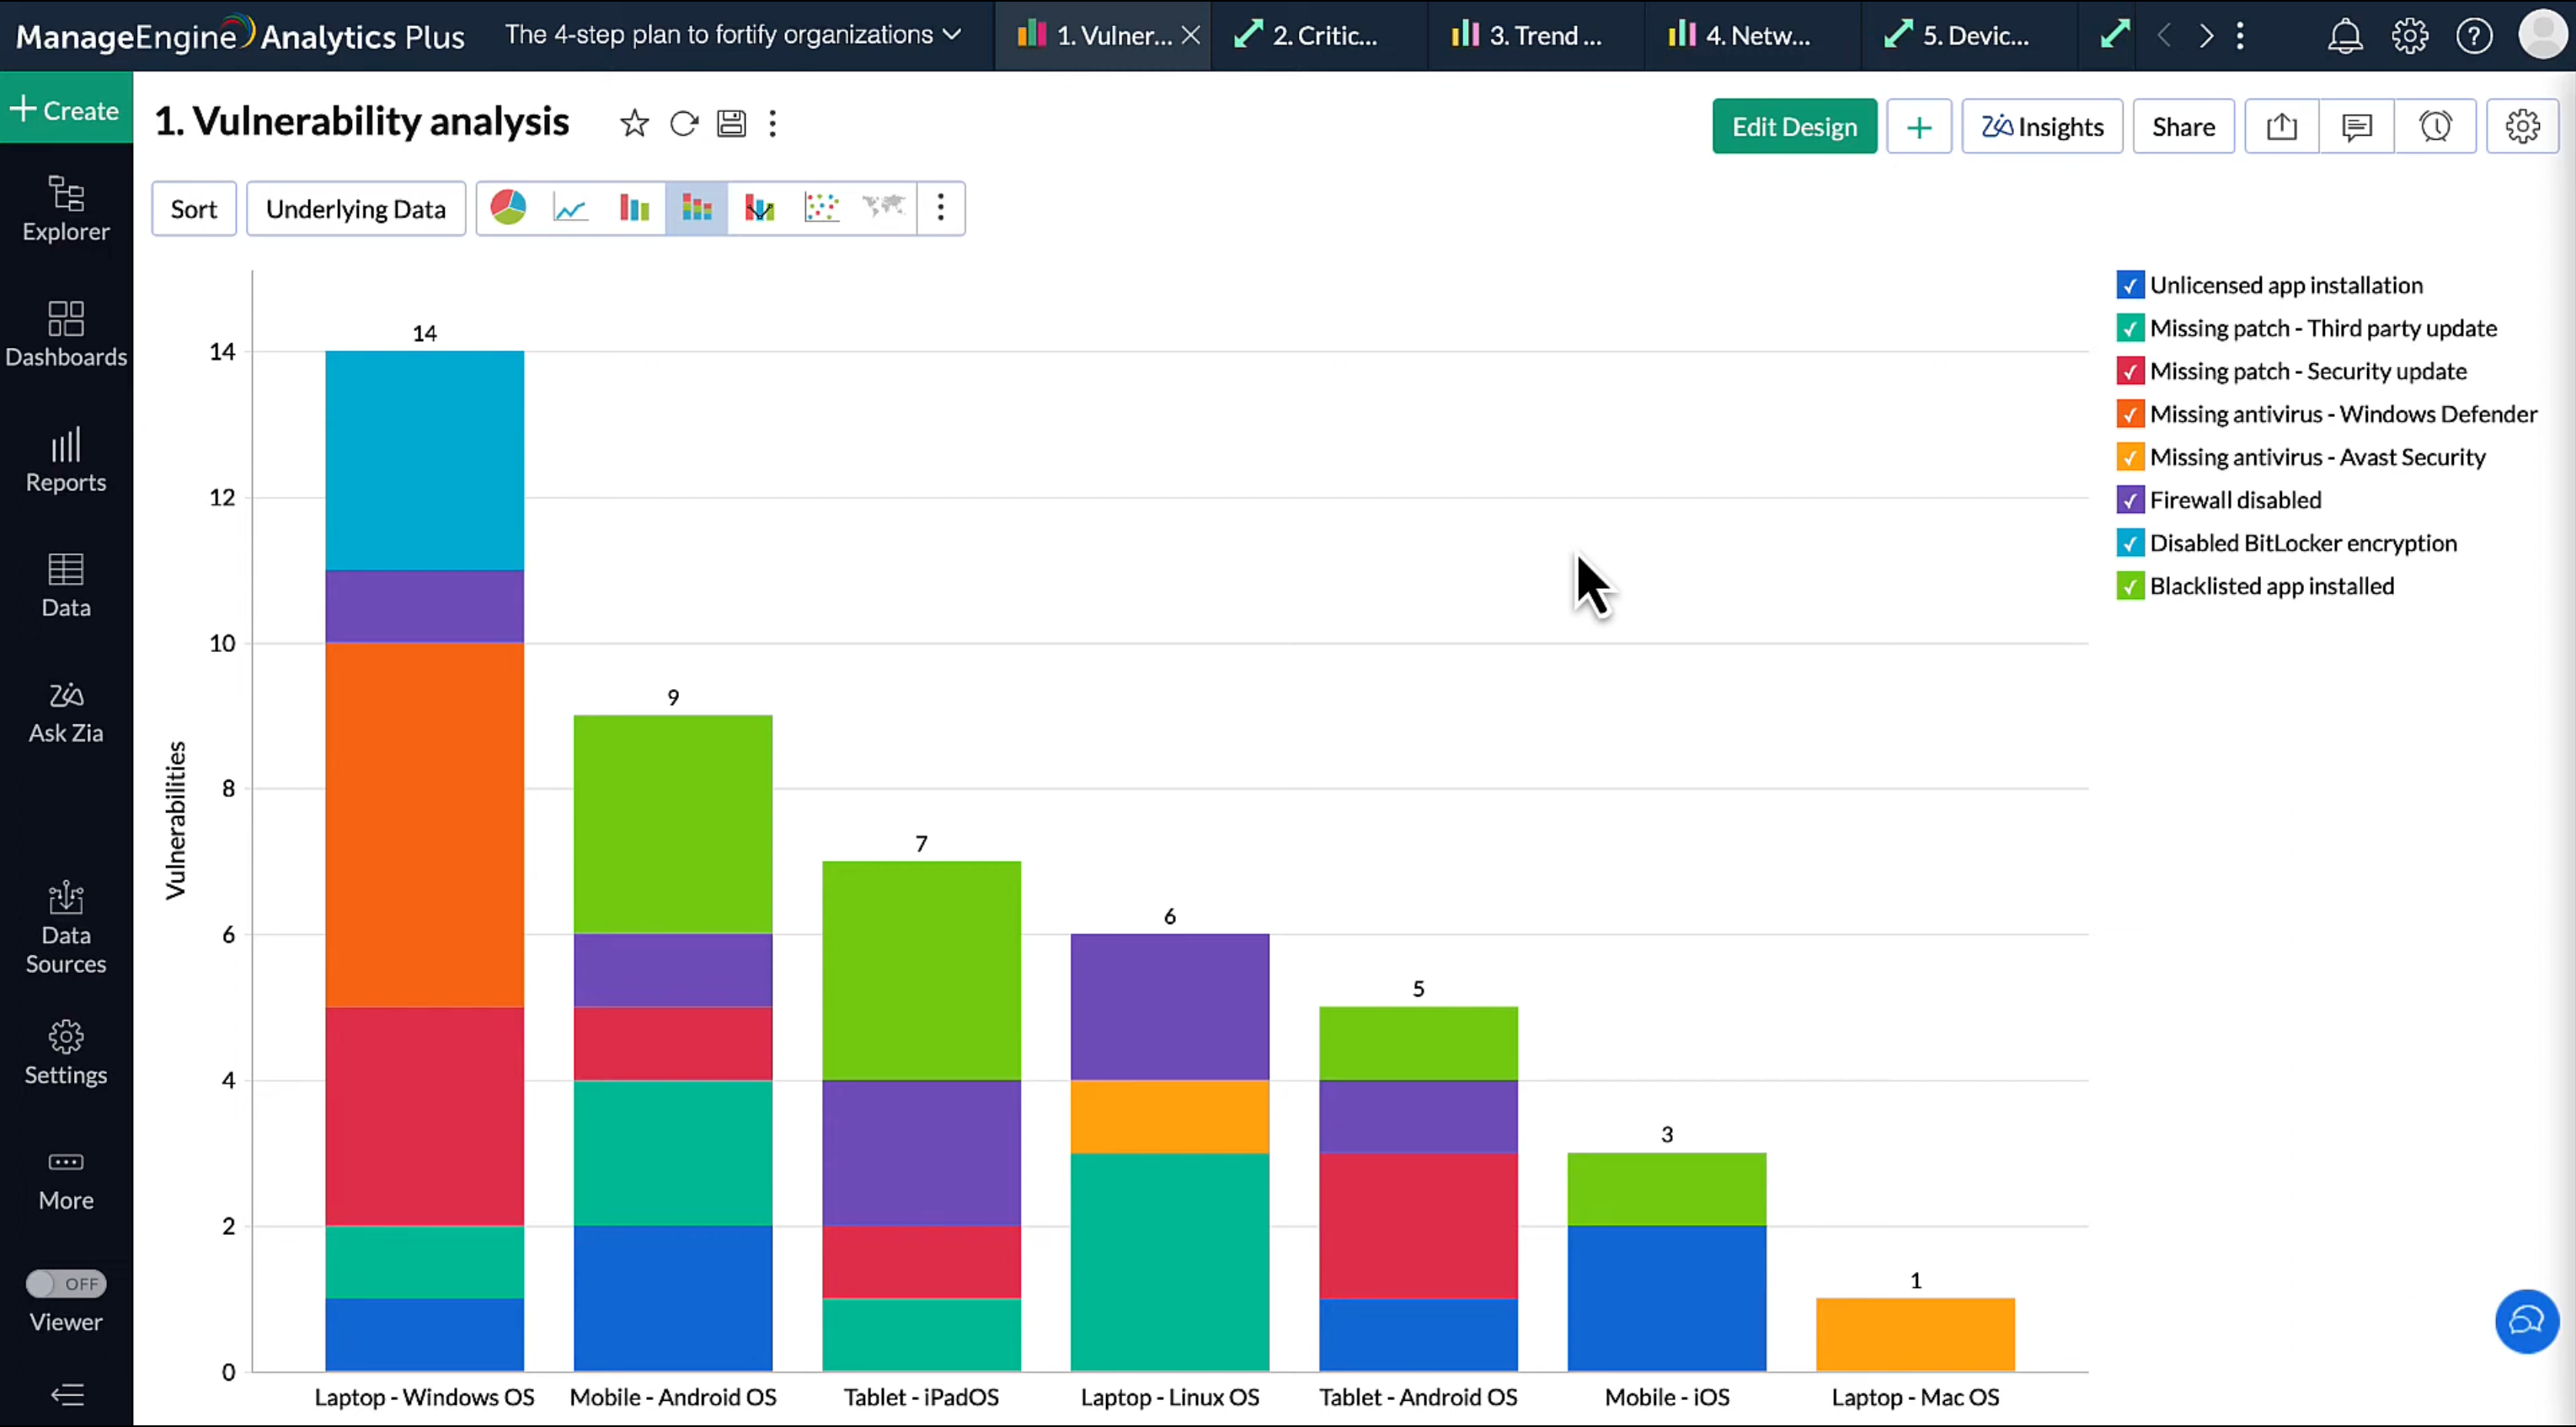This screenshot has width=2576, height=1427.
Task: Open the comments icon in the top toolbar
Action: pyautogui.click(x=2357, y=127)
